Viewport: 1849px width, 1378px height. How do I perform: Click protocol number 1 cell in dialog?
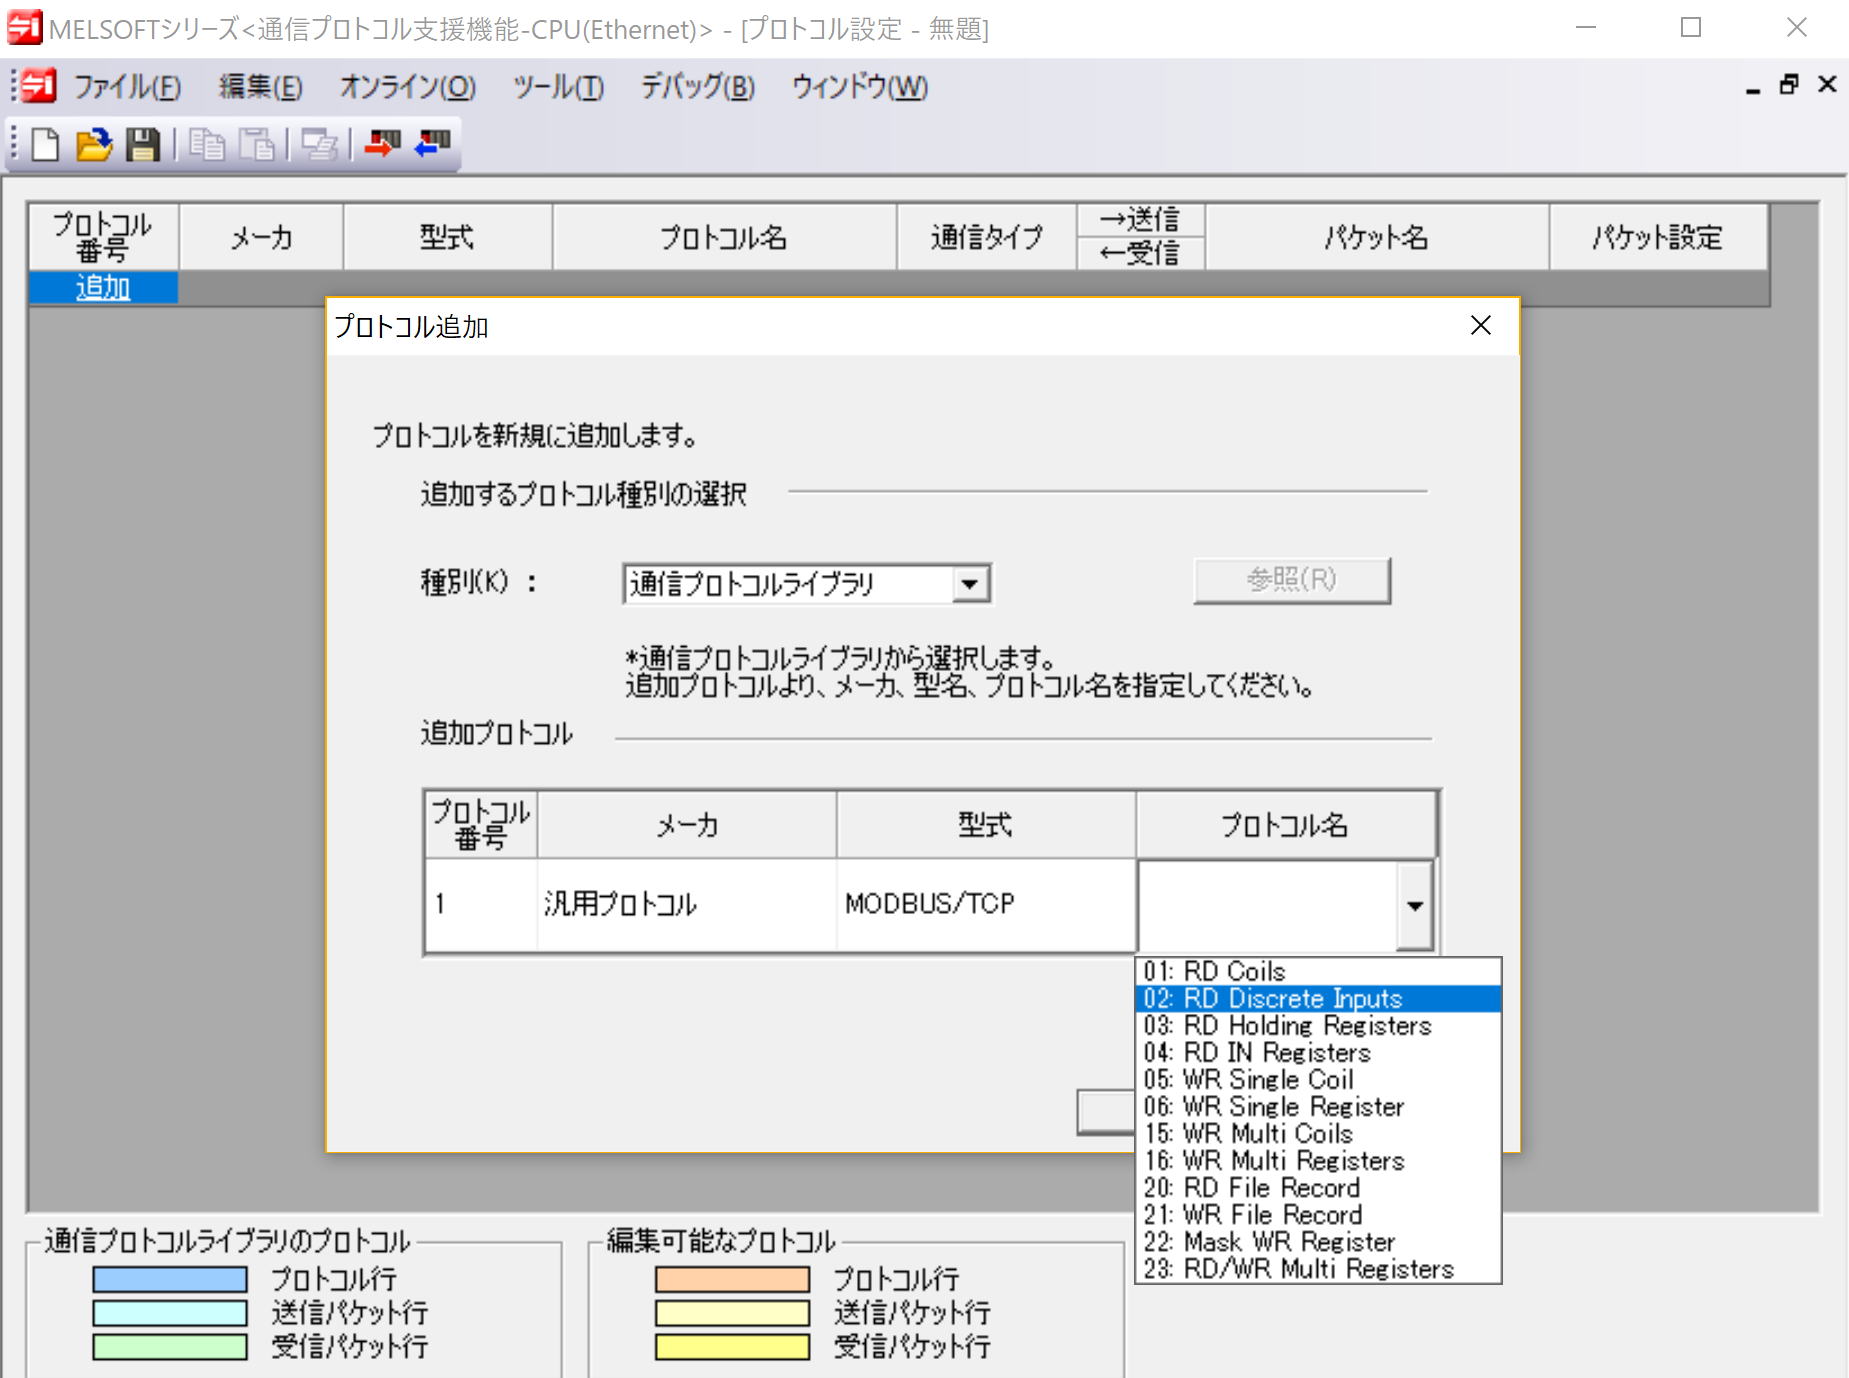(x=481, y=904)
